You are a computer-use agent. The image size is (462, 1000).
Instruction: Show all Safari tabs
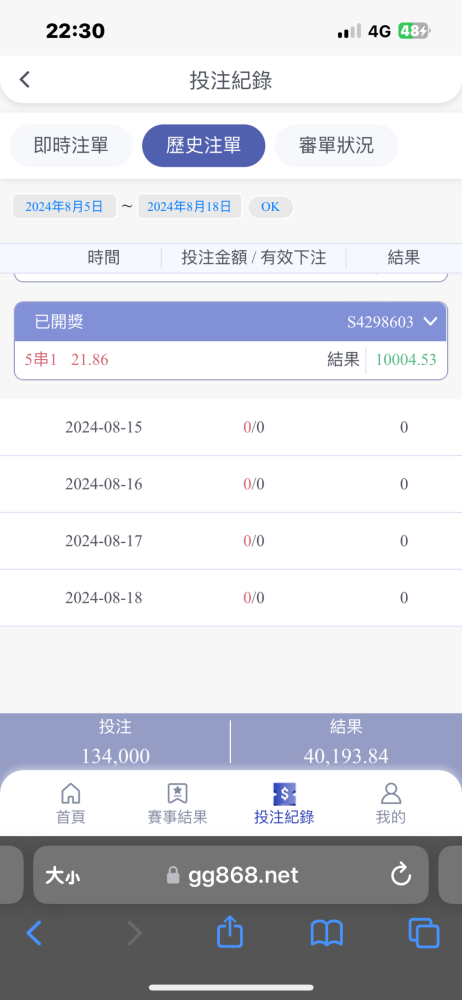tap(424, 933)
